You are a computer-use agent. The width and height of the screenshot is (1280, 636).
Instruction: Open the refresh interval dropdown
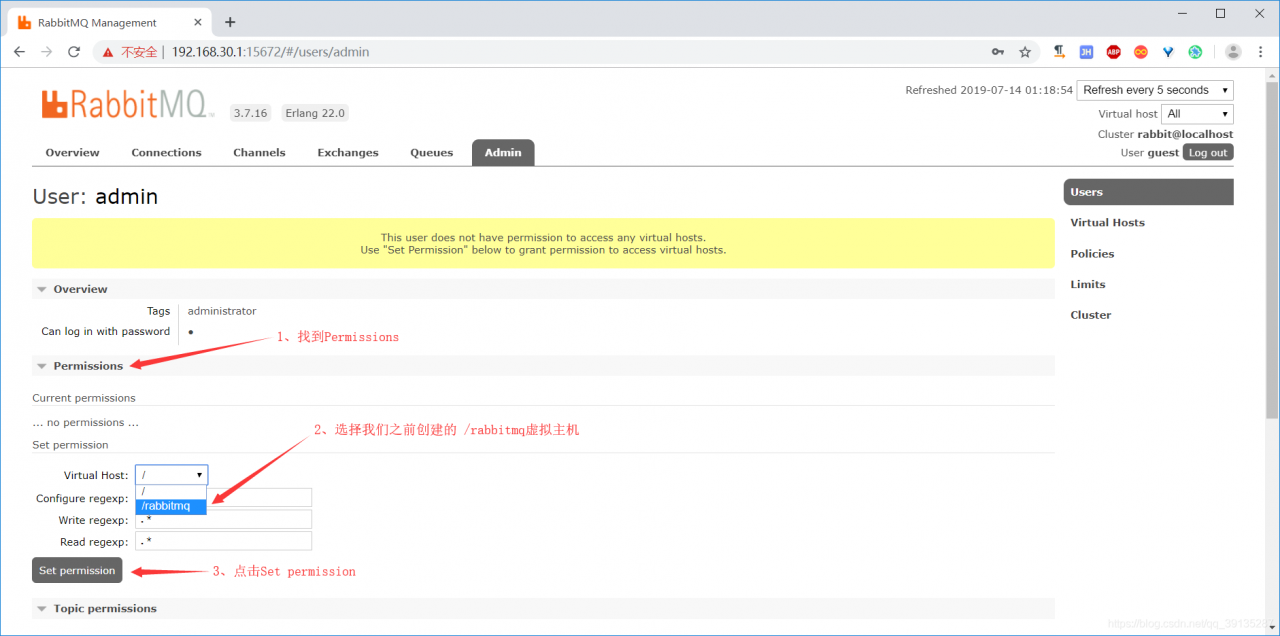(x=1156, y=90)
